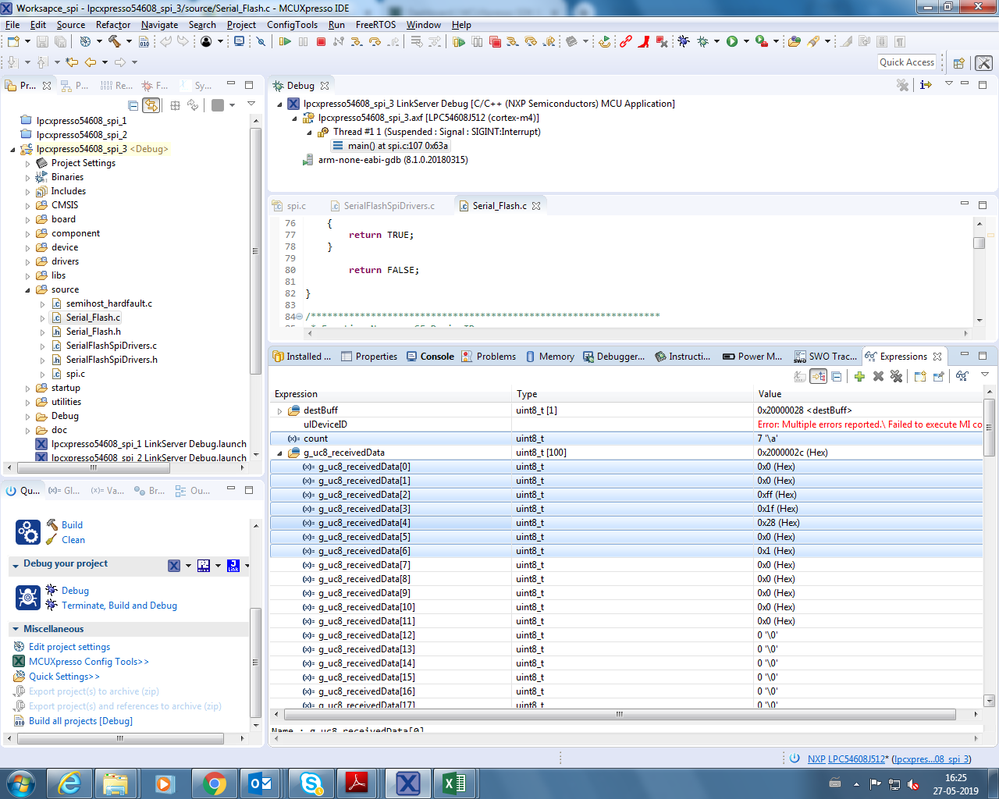This screenshot has width=999, height=799.
Task: Expand the destBuff expression row
Action: pos(280,411)
